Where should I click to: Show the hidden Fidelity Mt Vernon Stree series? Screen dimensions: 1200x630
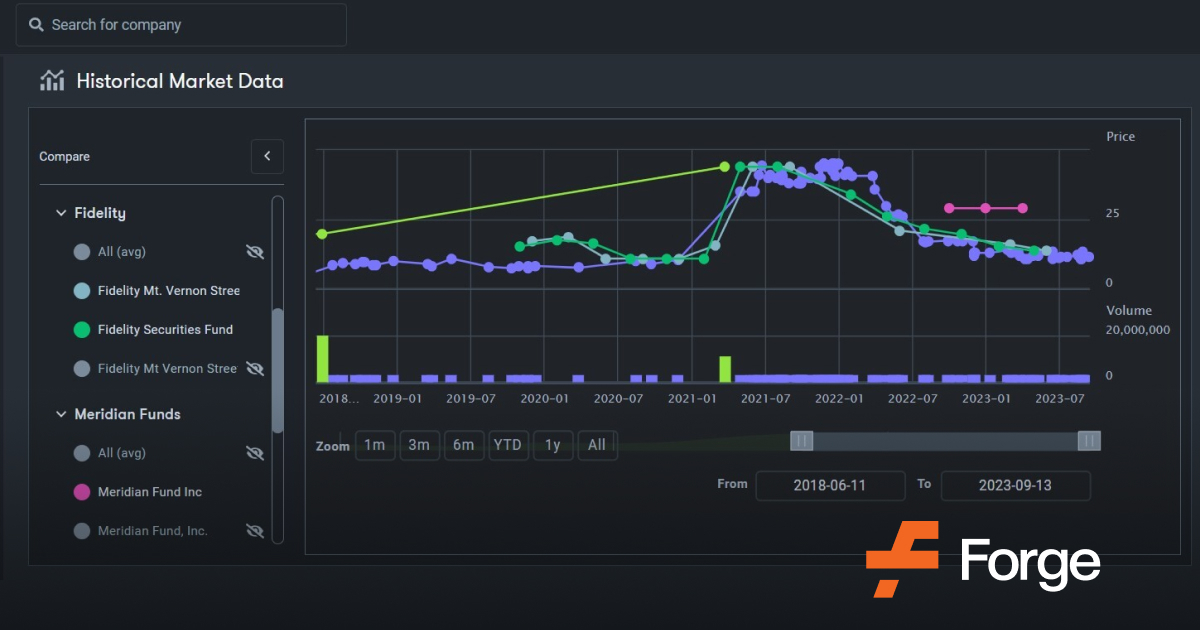click(x=255, y=368)
